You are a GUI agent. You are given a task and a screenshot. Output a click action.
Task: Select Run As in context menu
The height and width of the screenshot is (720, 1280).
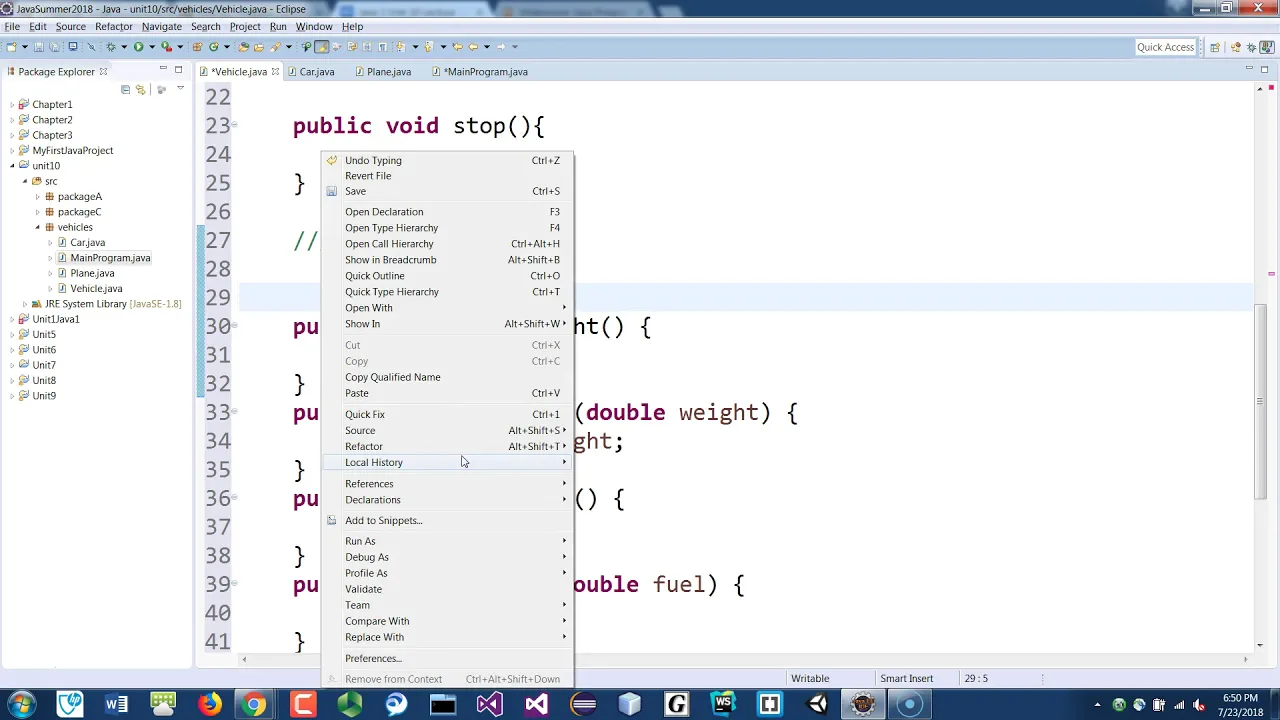click(448, 541)
